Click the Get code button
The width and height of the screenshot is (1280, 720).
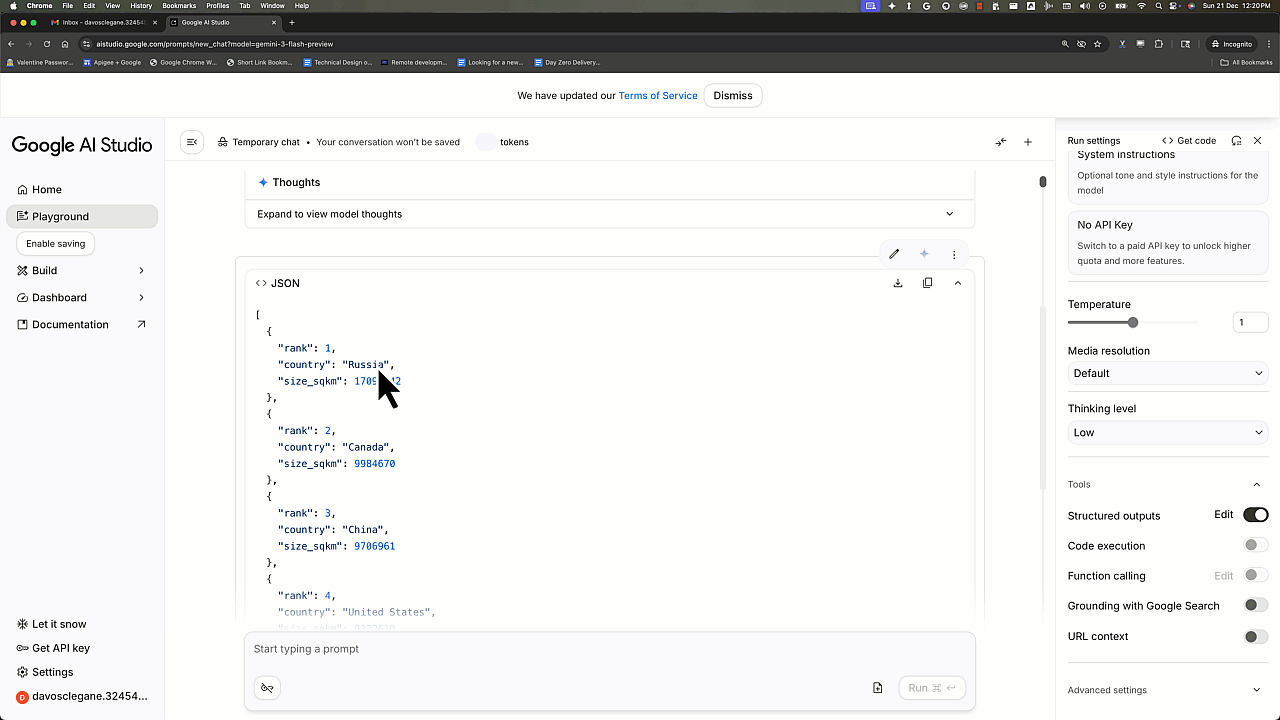[x=1189, y=141]
